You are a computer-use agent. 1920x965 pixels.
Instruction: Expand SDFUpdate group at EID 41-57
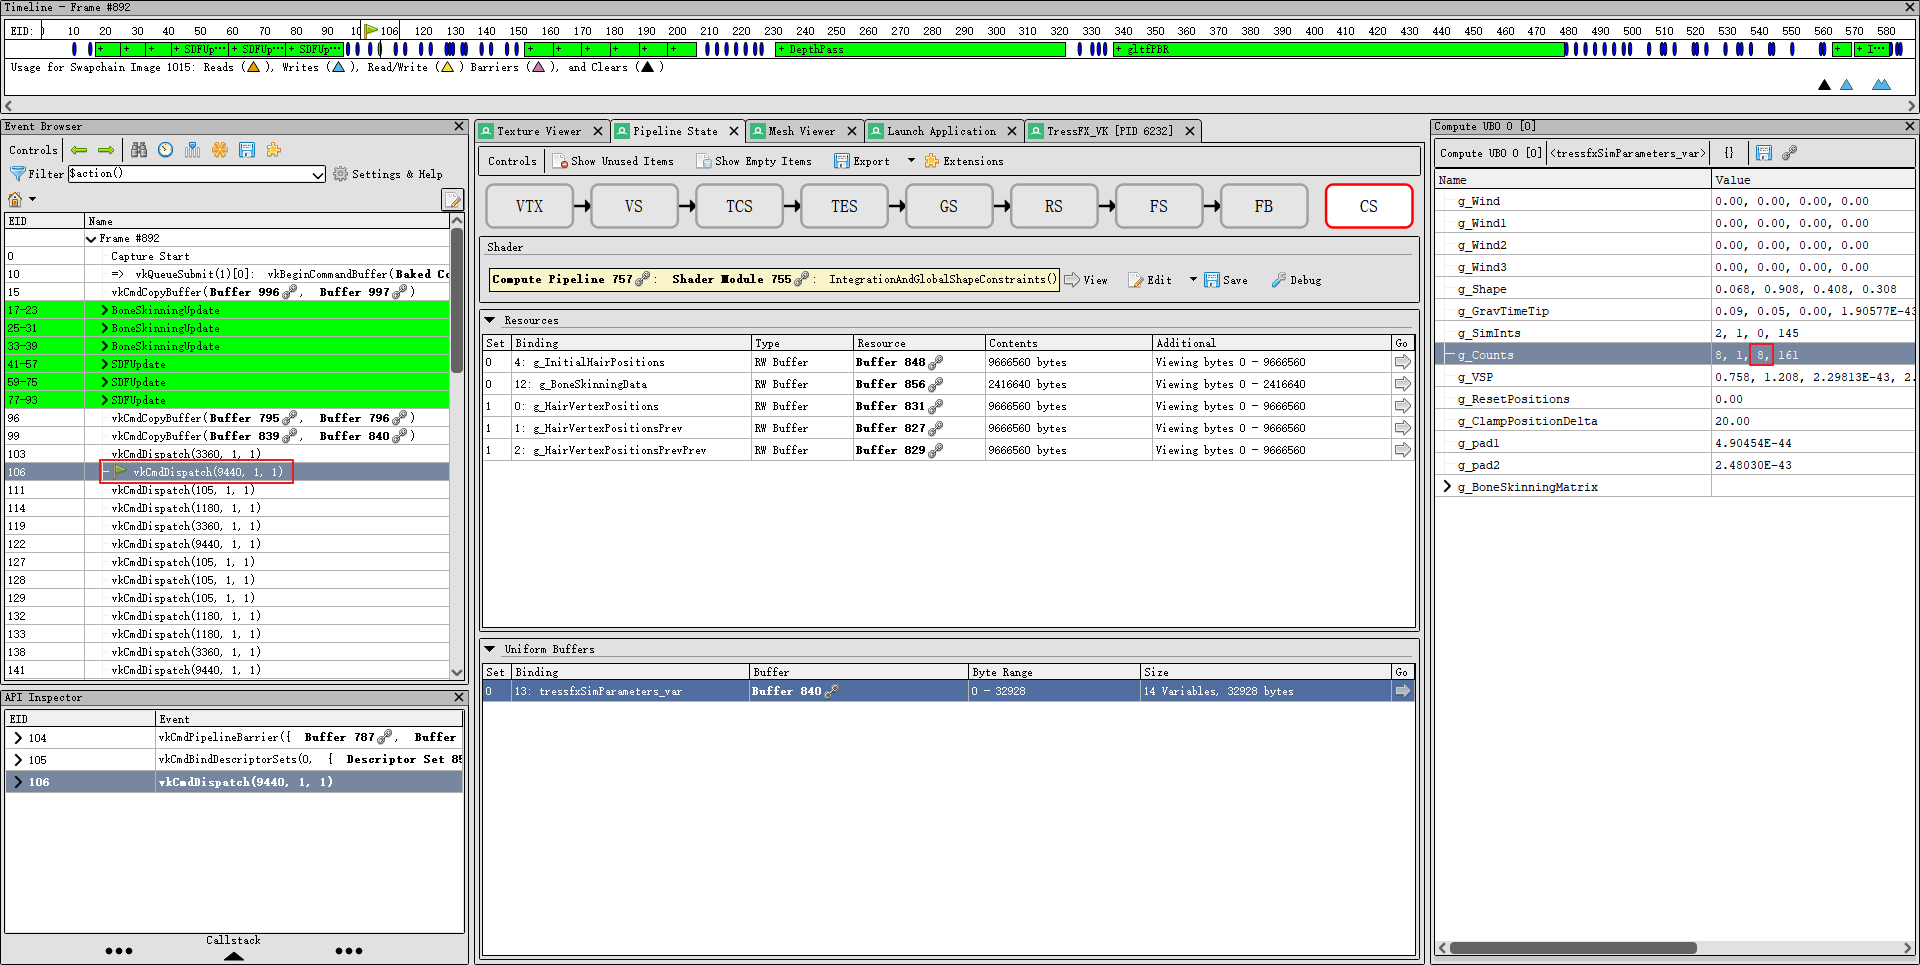click(x=105, y=364)
